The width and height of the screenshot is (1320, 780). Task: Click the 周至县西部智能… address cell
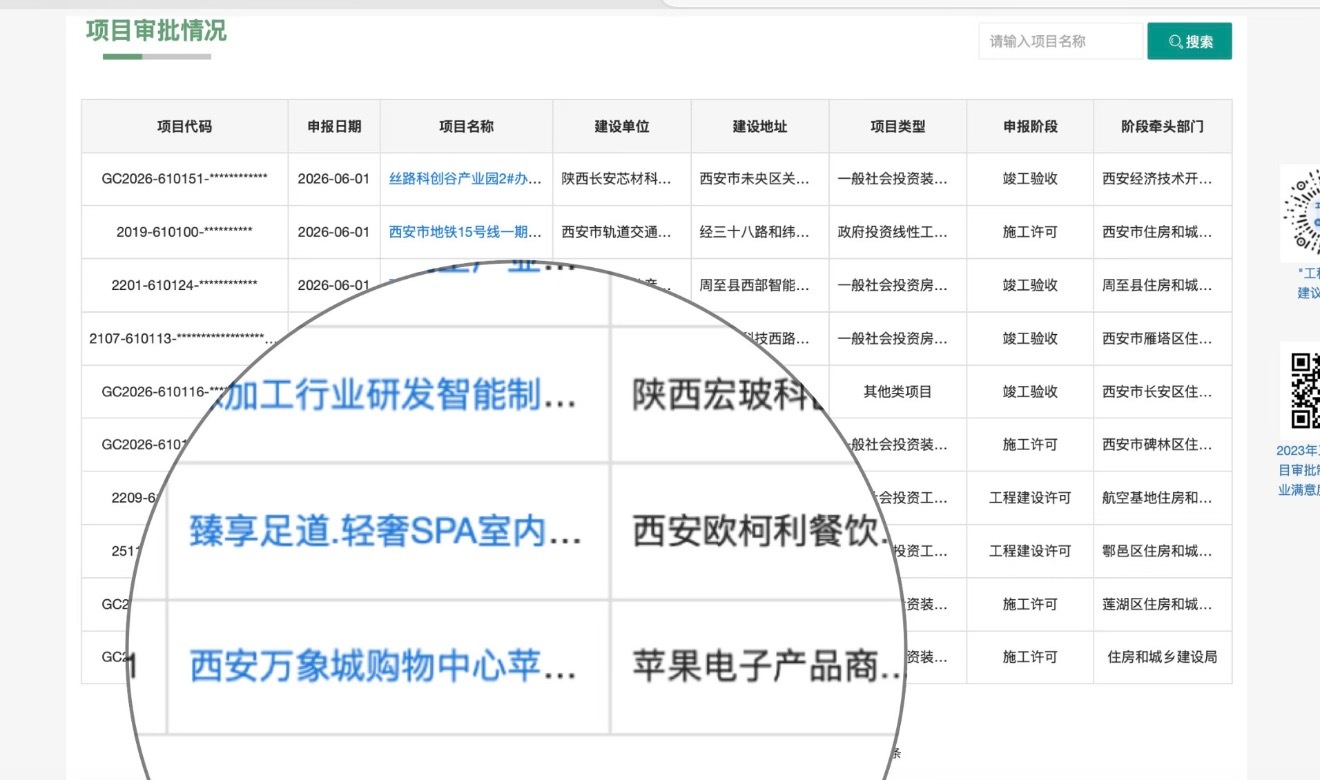point(755,285)
